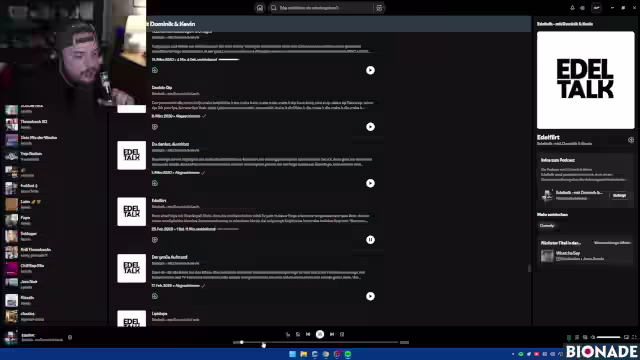The image size is (640, 360).
Task: Select the upcoming WatchaSay track
Action: [x=586, y=256]
